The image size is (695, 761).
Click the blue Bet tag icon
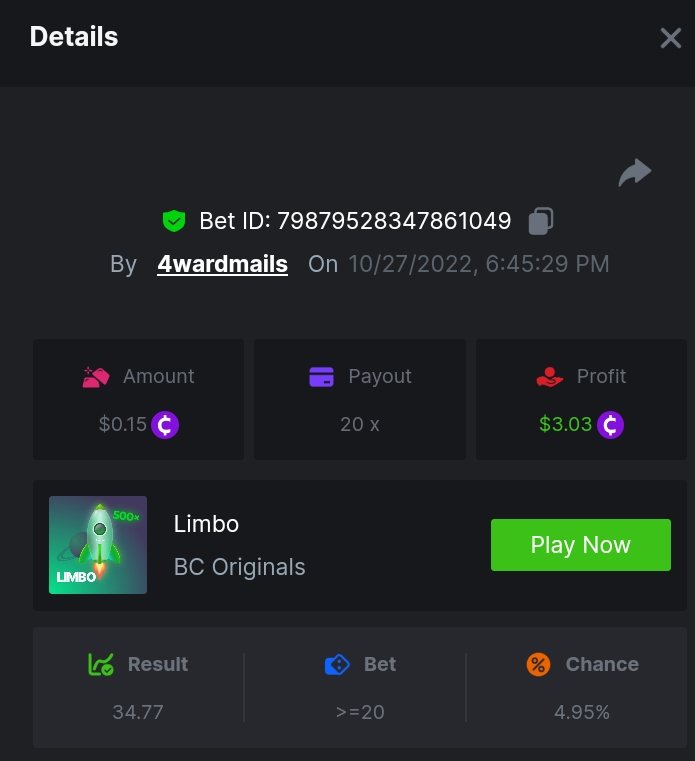point(337,664)
